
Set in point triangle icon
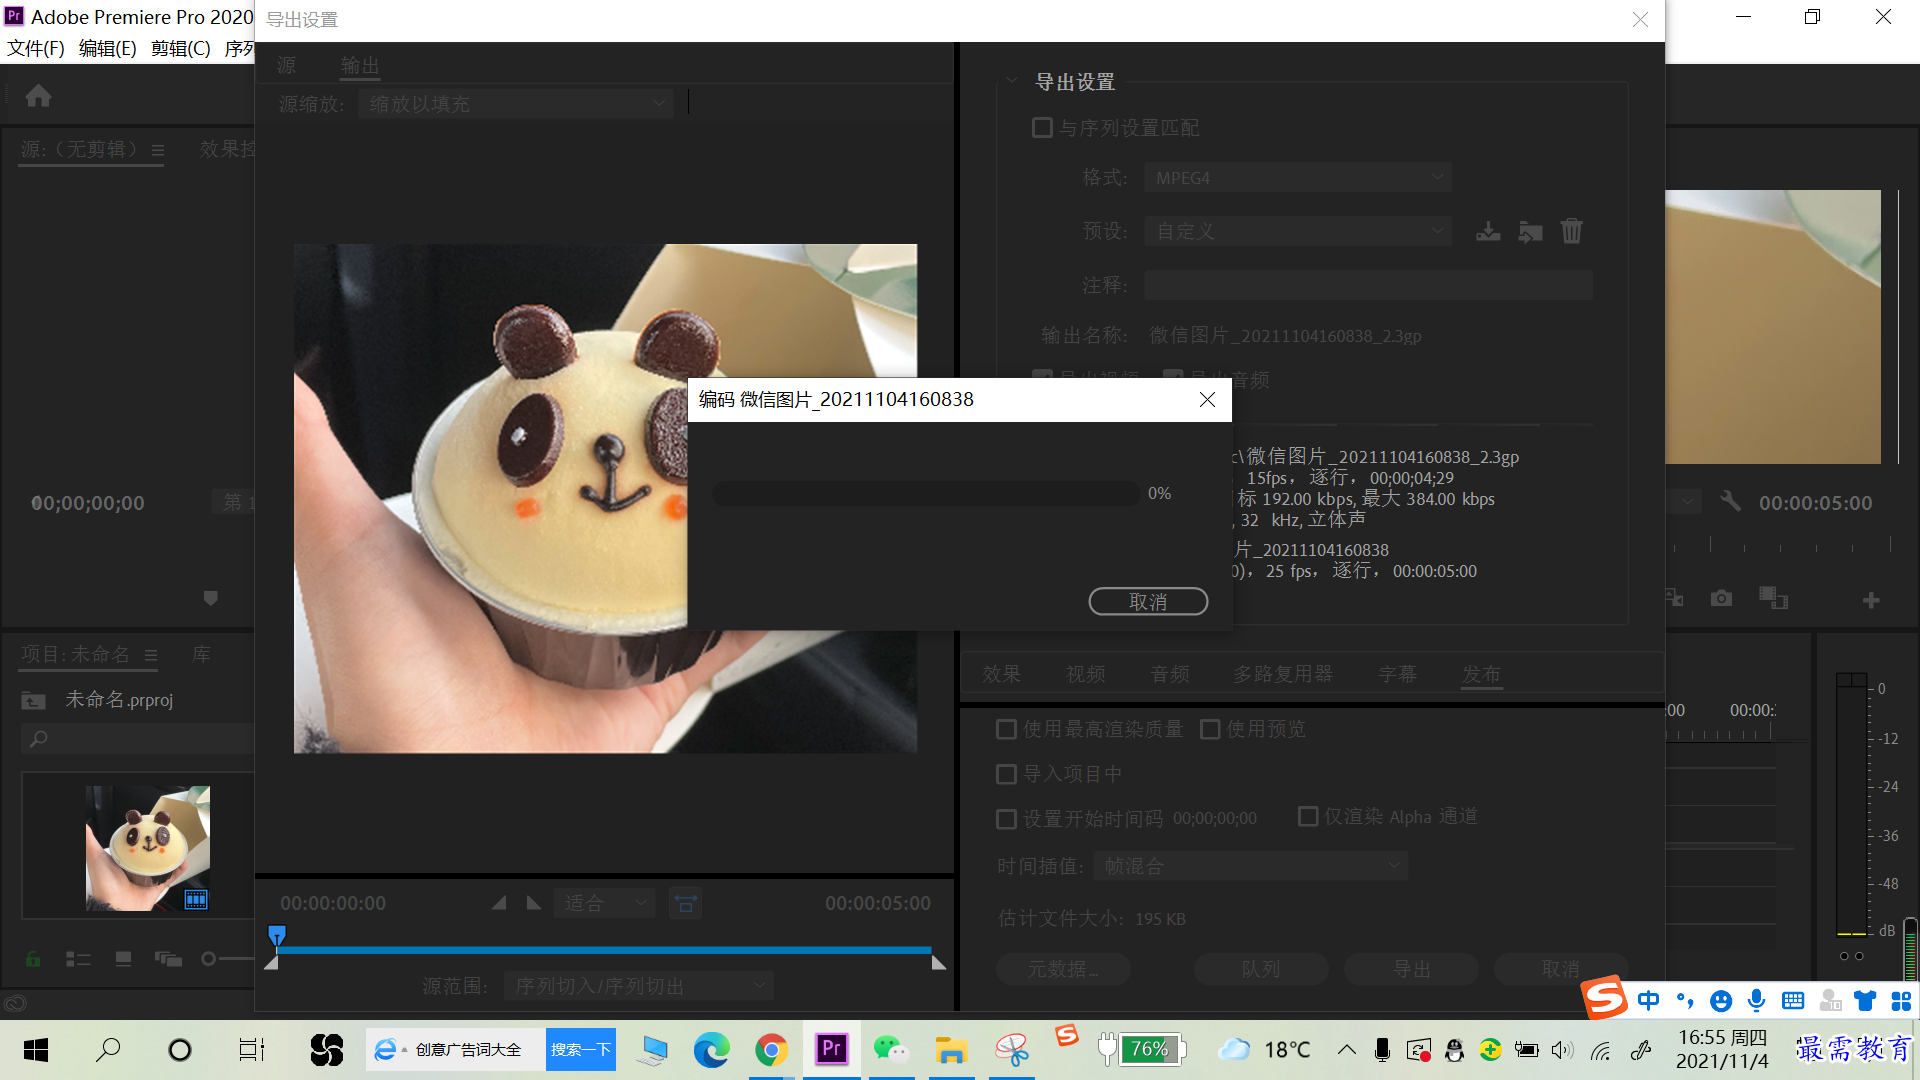click(x=499, y=903)
